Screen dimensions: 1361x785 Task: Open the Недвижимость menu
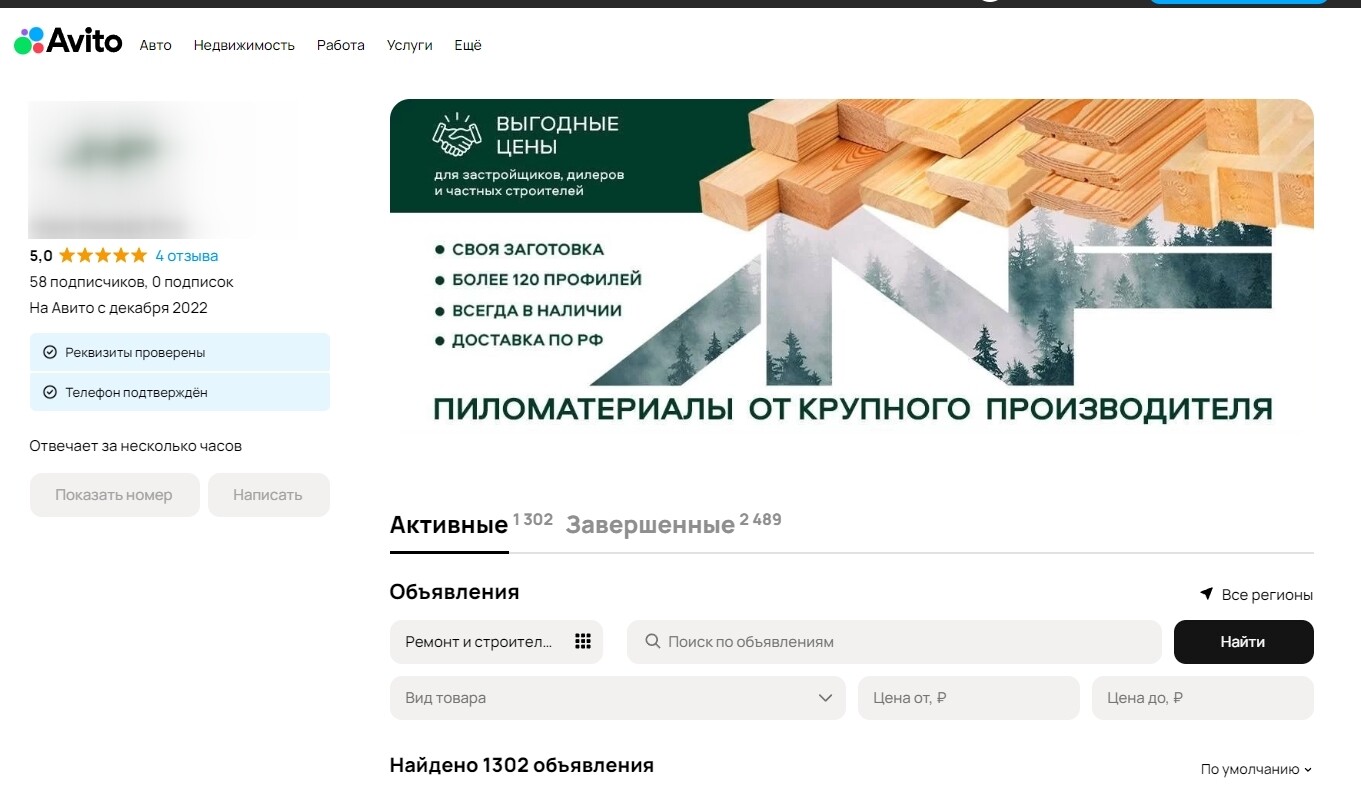click(244, 46)
